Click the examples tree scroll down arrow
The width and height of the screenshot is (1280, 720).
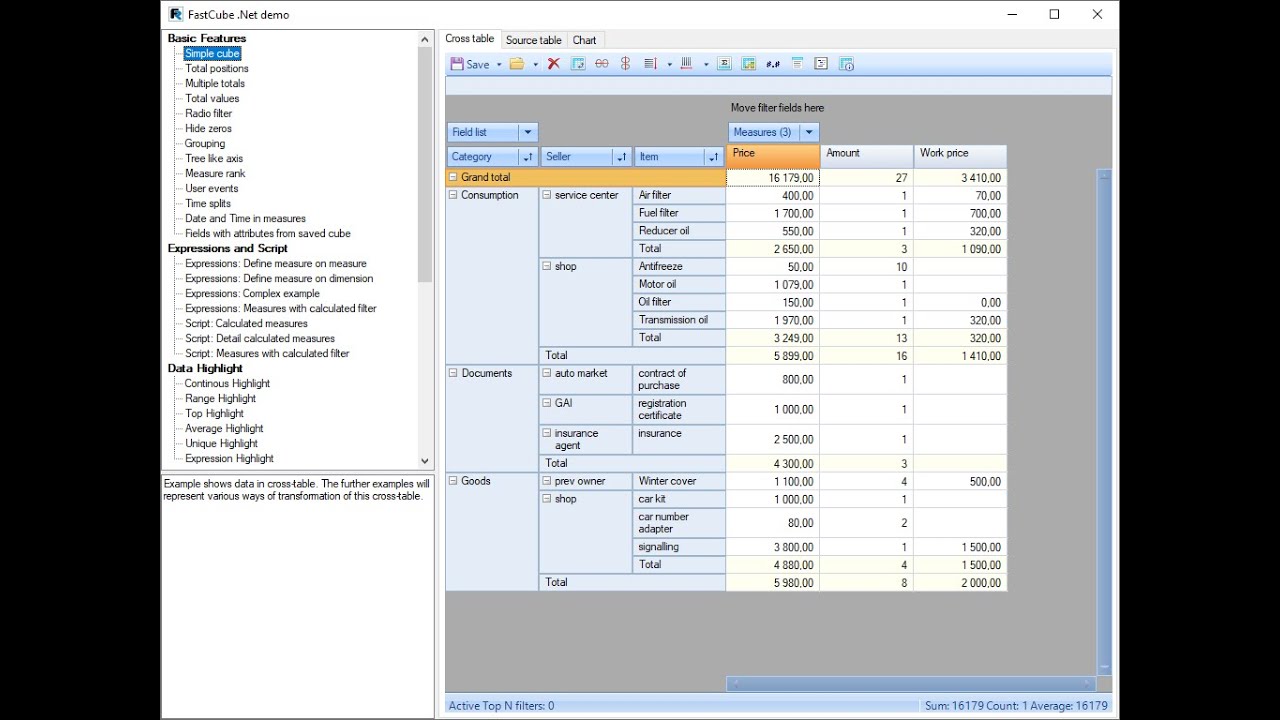[x=425, y=461]
